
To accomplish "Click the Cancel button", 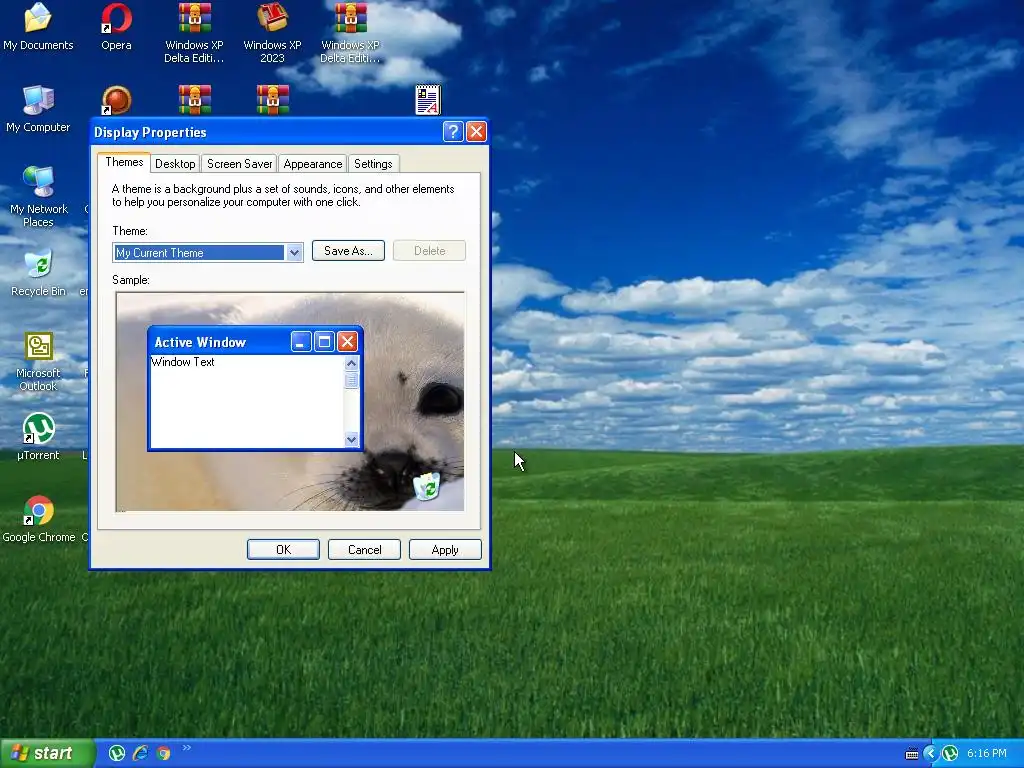I will [x=364, y=550].
